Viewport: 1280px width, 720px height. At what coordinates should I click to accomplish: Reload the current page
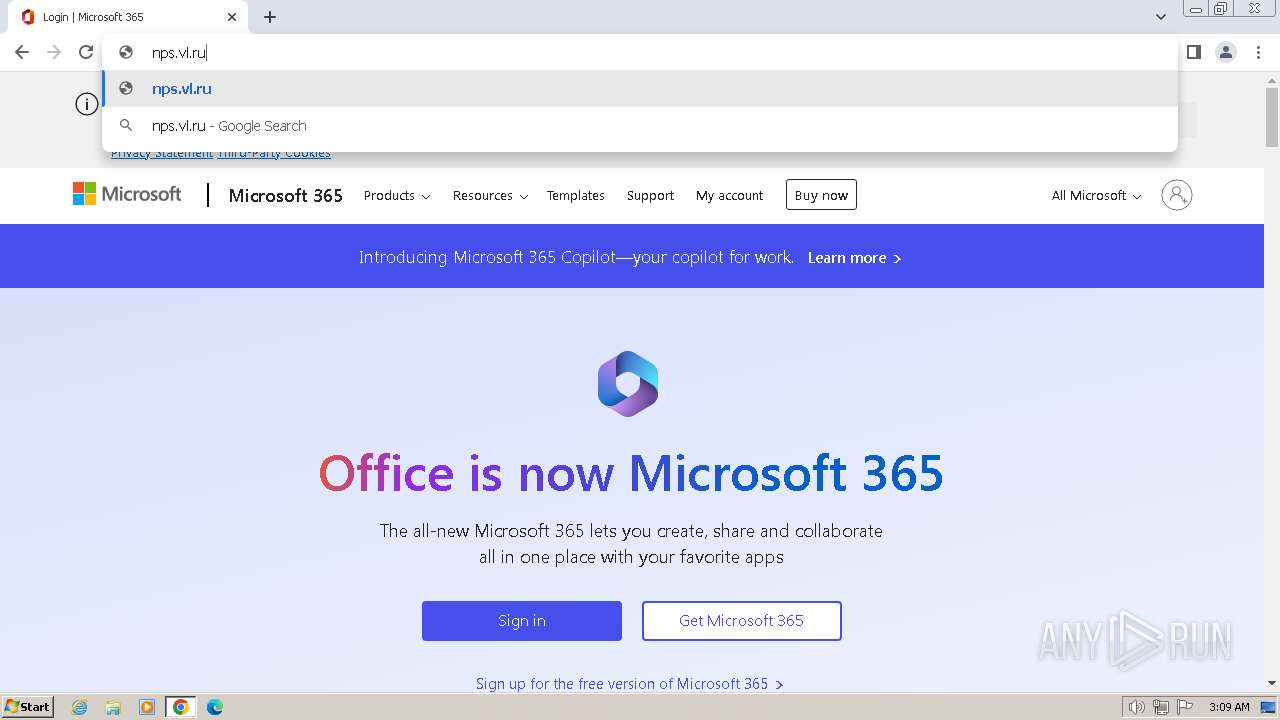[x=86, y=52]
